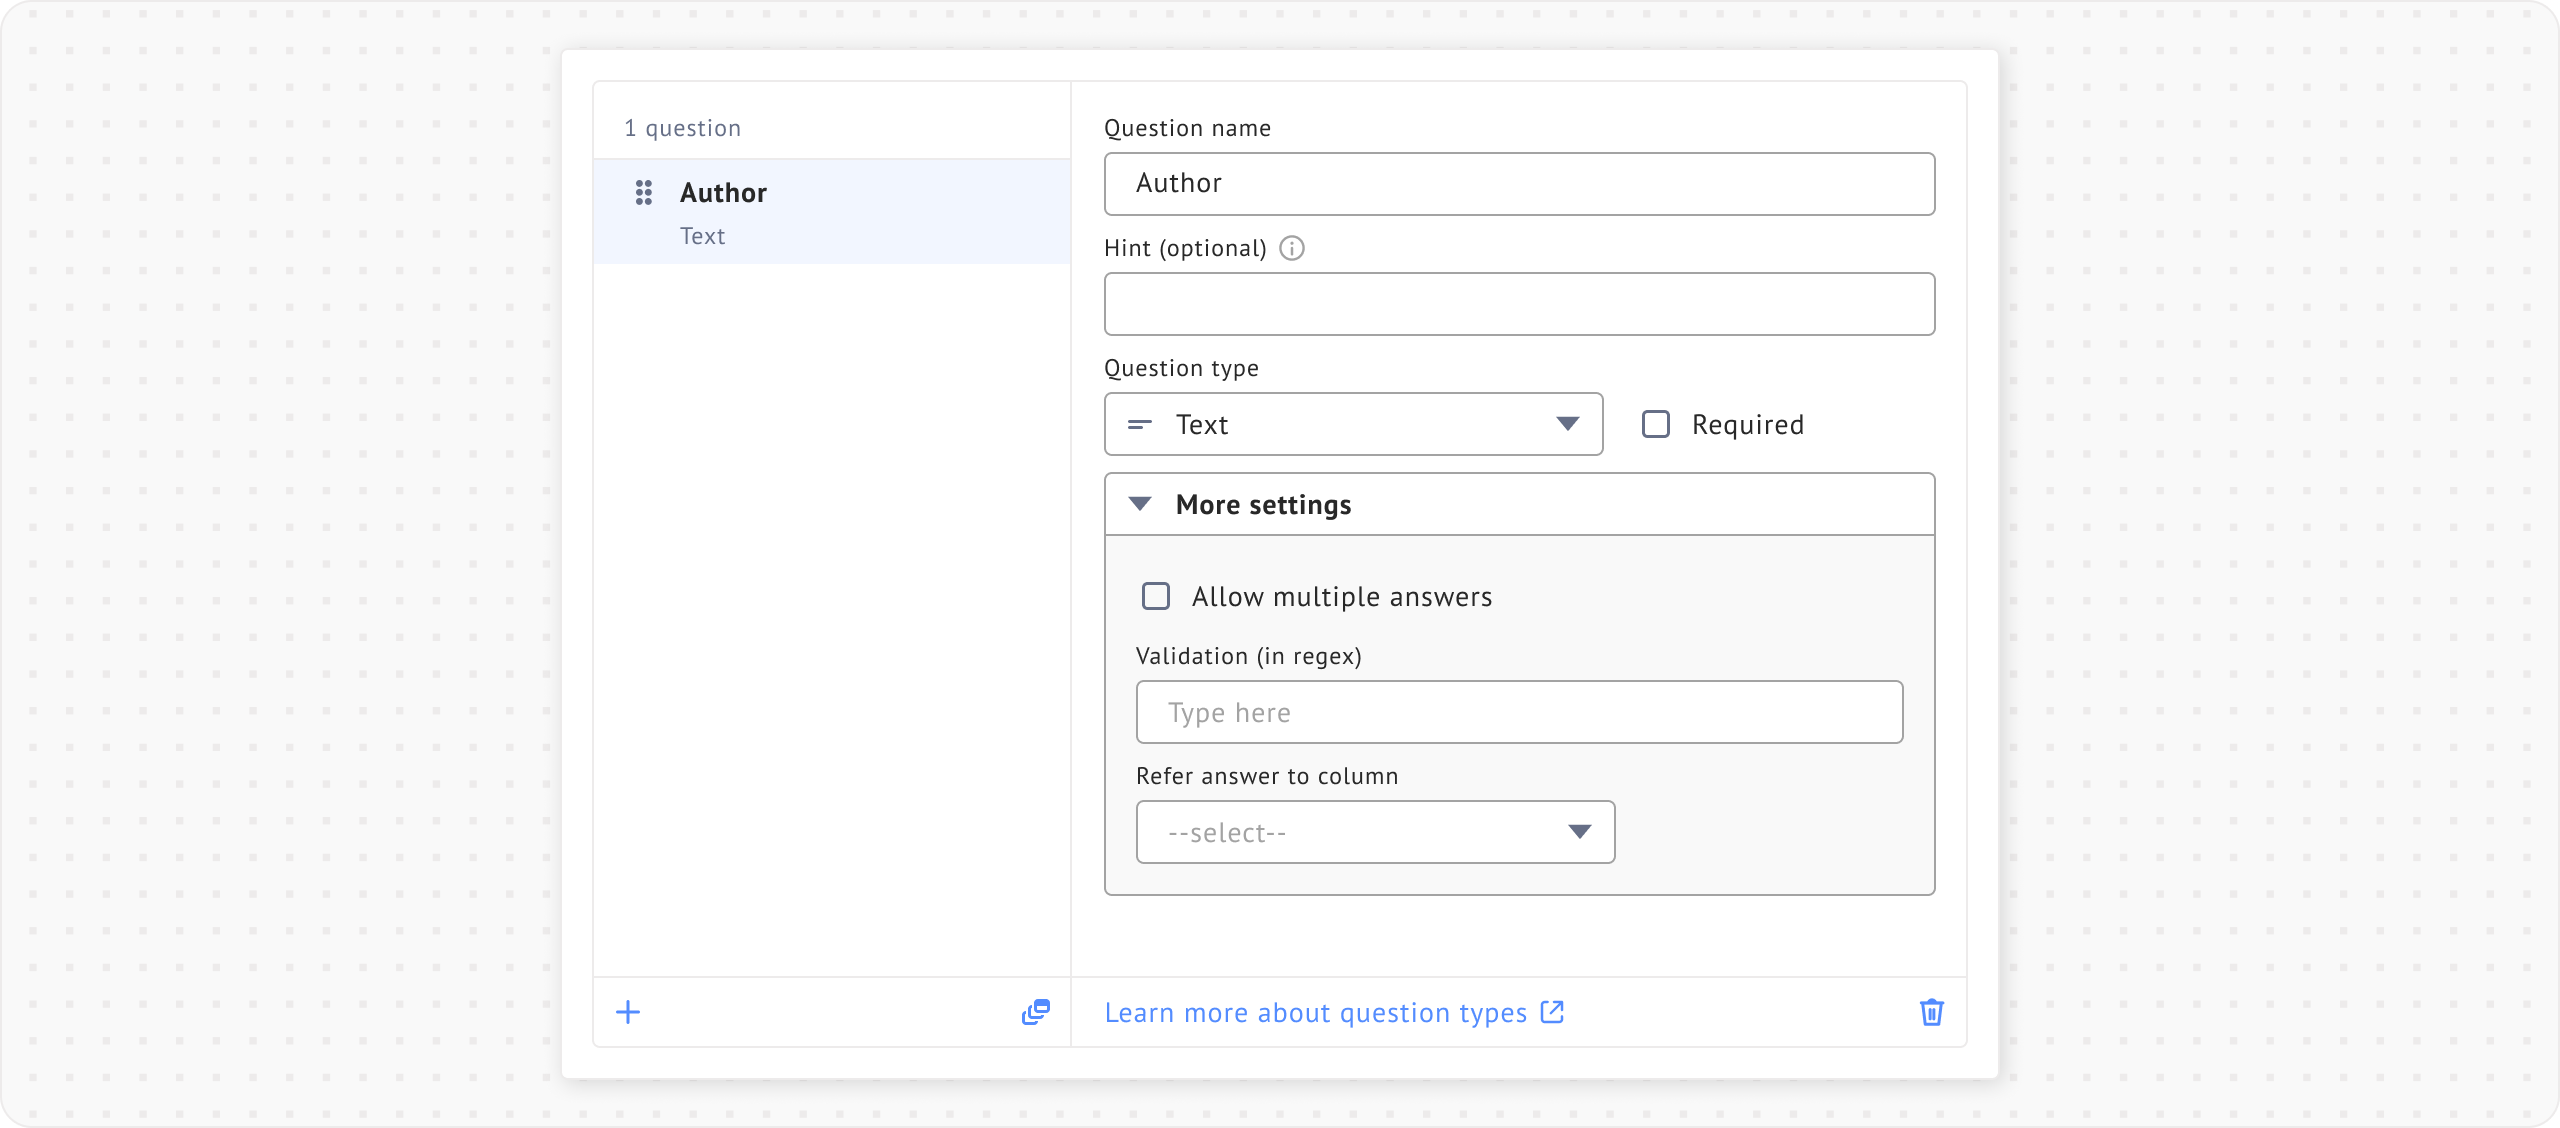Click the Hint info icon

click(1292, 248)
